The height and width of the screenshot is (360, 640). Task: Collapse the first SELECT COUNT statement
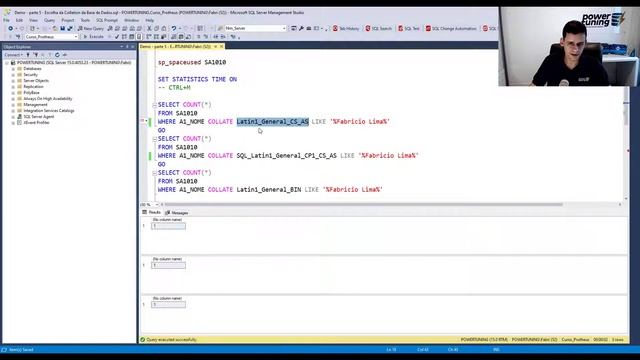point(155,105)
